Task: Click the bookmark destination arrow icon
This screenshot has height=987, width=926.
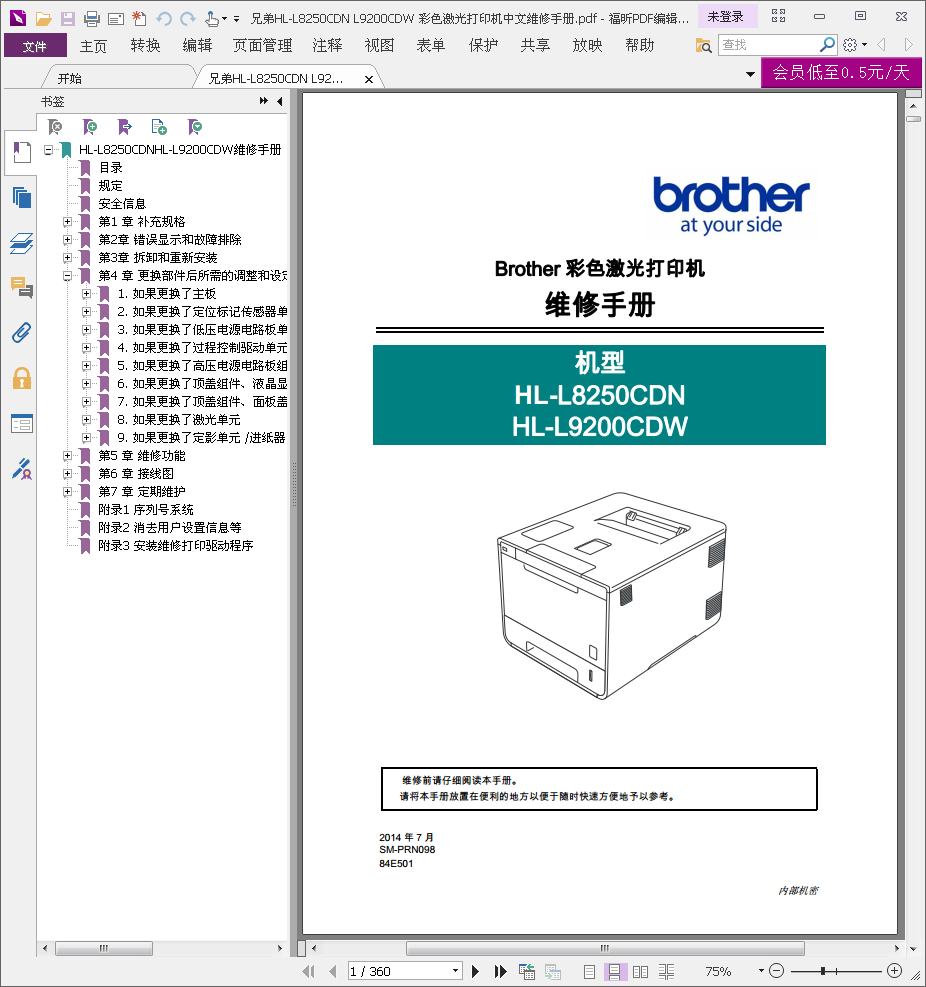Action: coord(125,127)
